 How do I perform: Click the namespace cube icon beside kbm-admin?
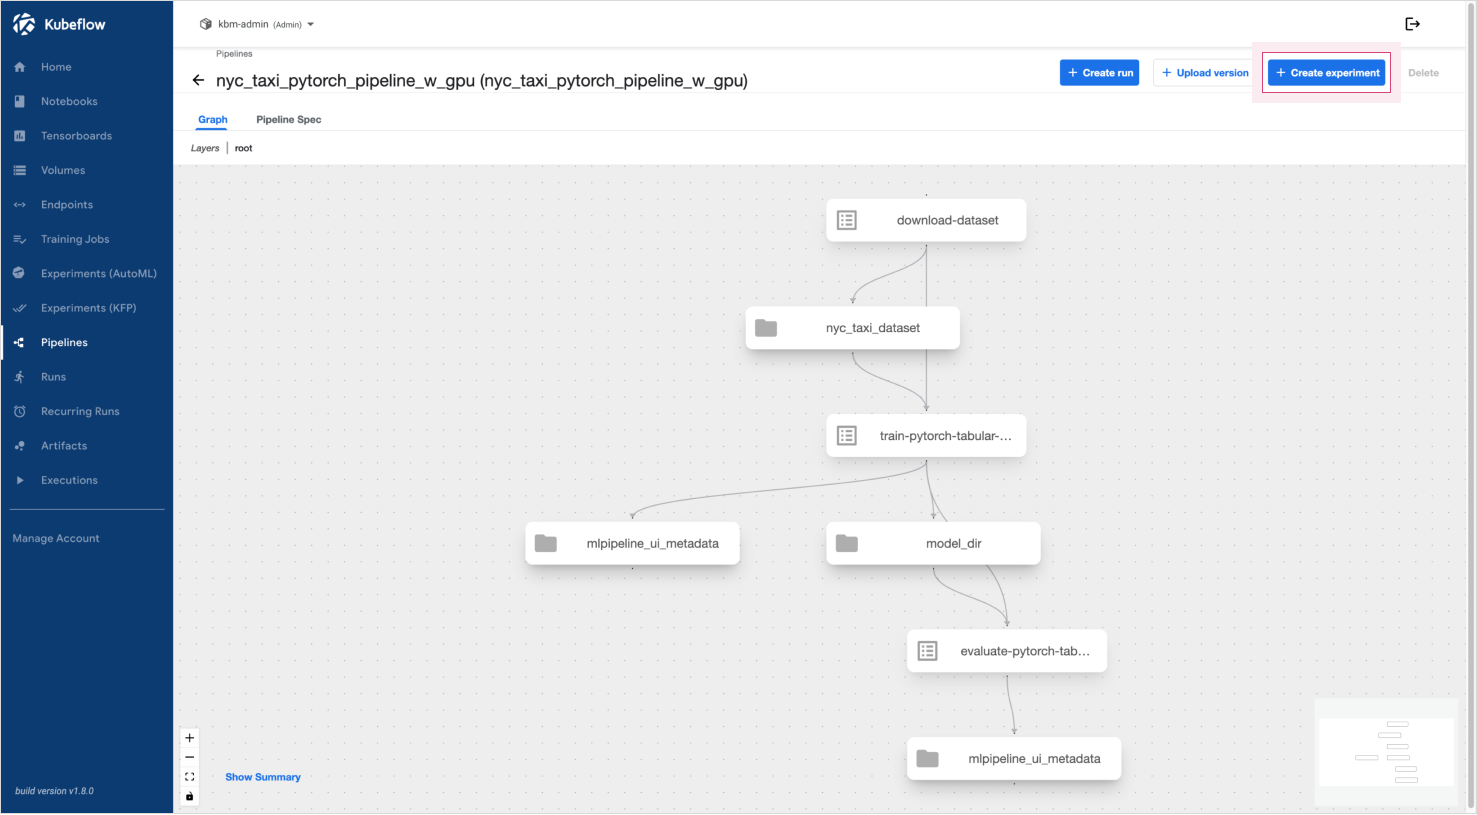click(206, 24)
